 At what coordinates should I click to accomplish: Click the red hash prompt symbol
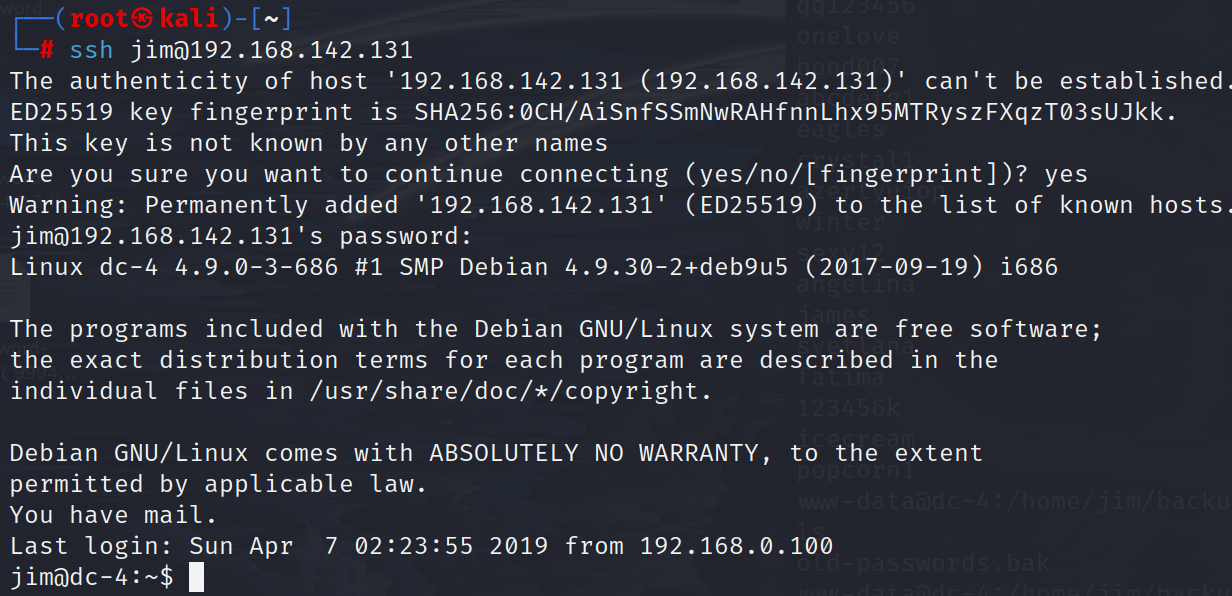tap(47, 51)
